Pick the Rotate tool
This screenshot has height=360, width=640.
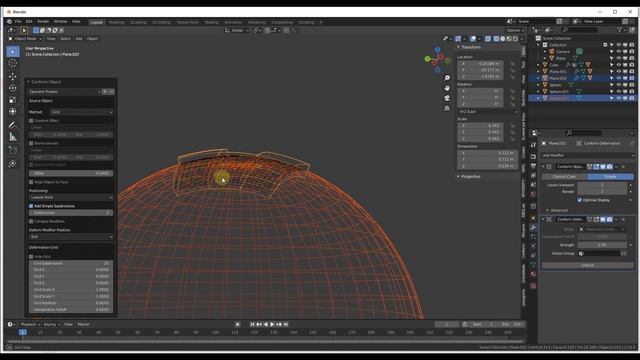(13, 88)
